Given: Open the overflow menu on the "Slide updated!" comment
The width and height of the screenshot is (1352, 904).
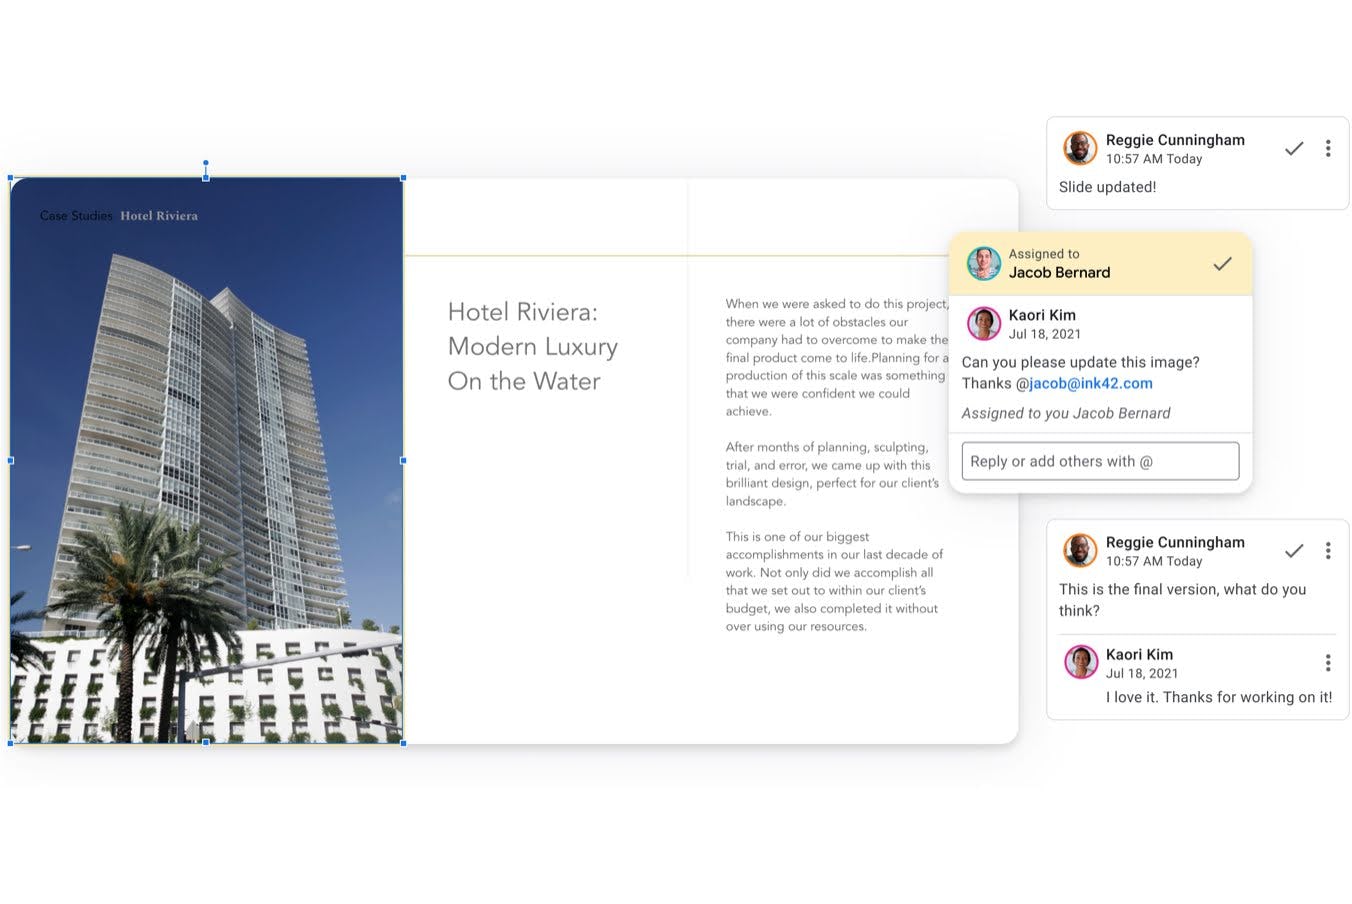Looking at the screenshot, I should point(1329,148).
